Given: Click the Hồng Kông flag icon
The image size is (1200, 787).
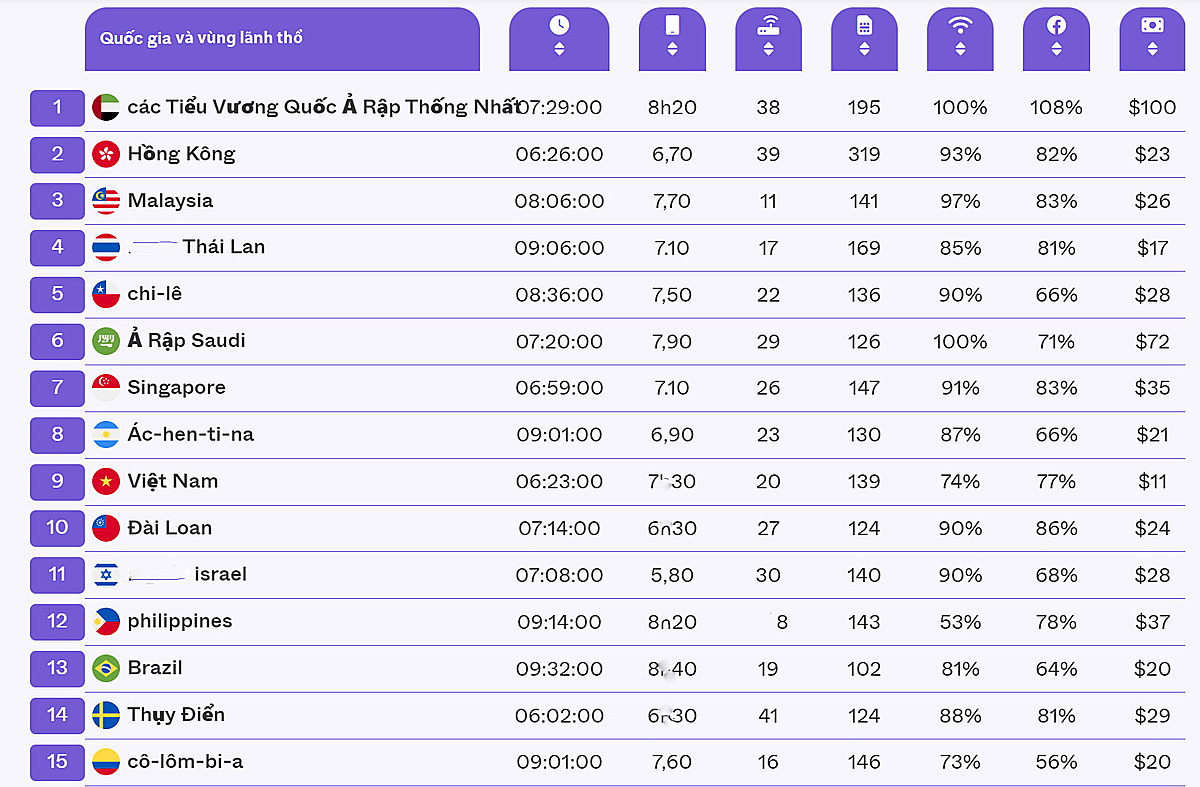Looking at the screenshot, I should (106, 154).
